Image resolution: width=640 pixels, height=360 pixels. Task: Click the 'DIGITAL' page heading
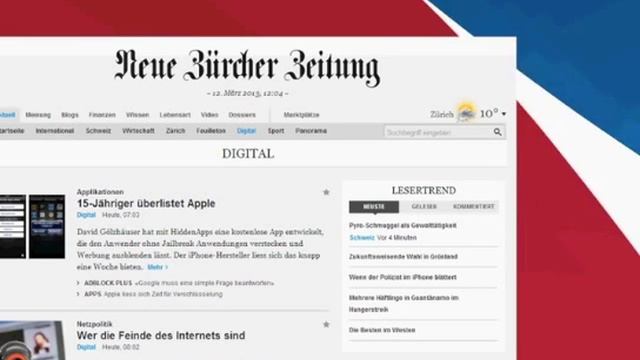tap(248, 154)
